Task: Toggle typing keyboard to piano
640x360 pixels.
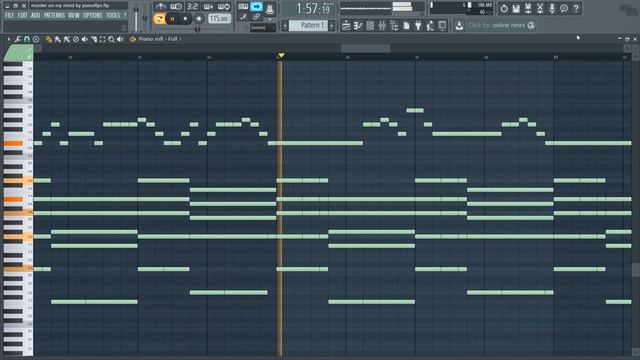Action: coord(243,6)
